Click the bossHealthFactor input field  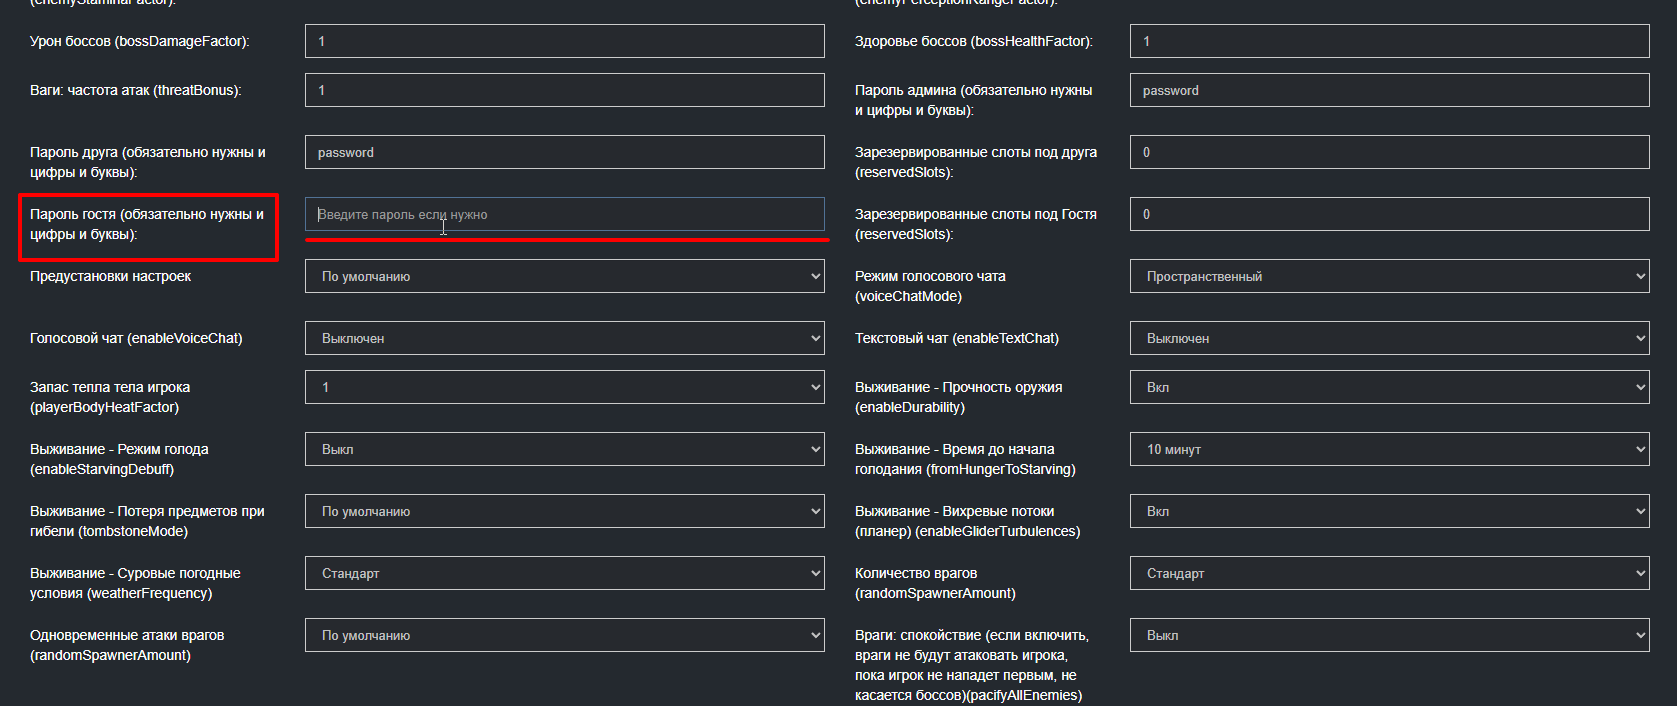[1389, 41]
